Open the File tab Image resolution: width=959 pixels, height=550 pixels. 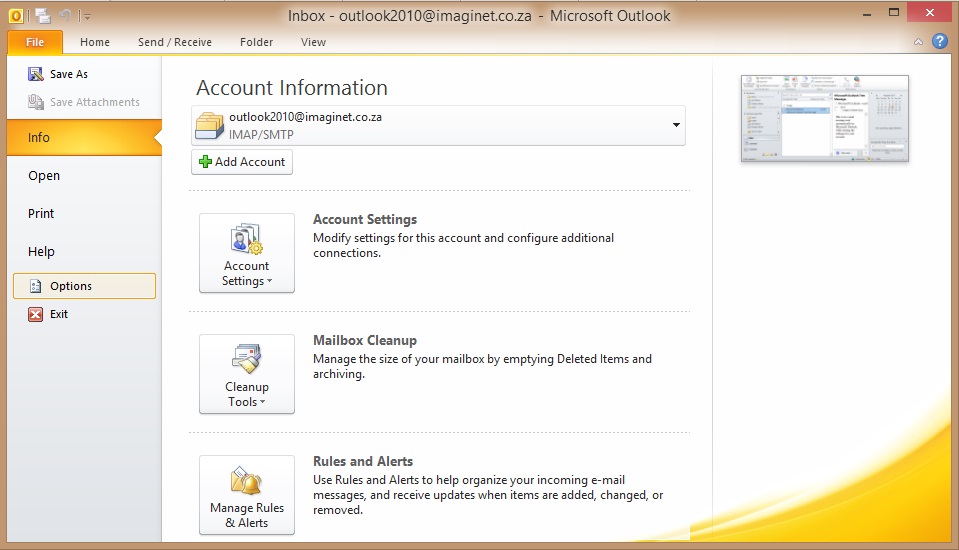click(35, 42)
